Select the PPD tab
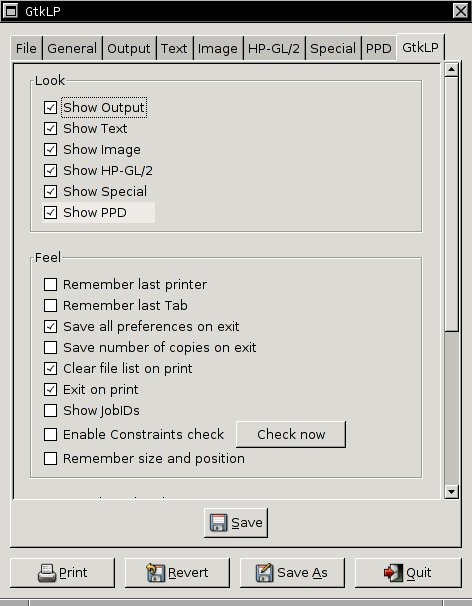Screen dimensions: 472x606 pos(378,48)
